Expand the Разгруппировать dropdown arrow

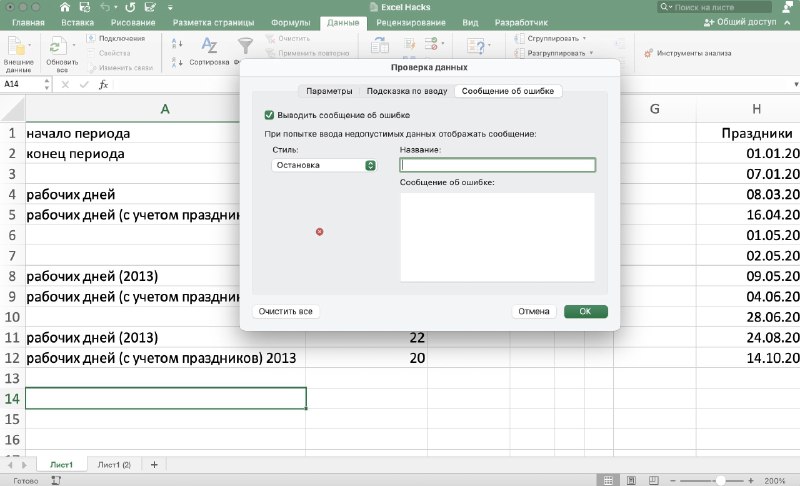[591, 53]
